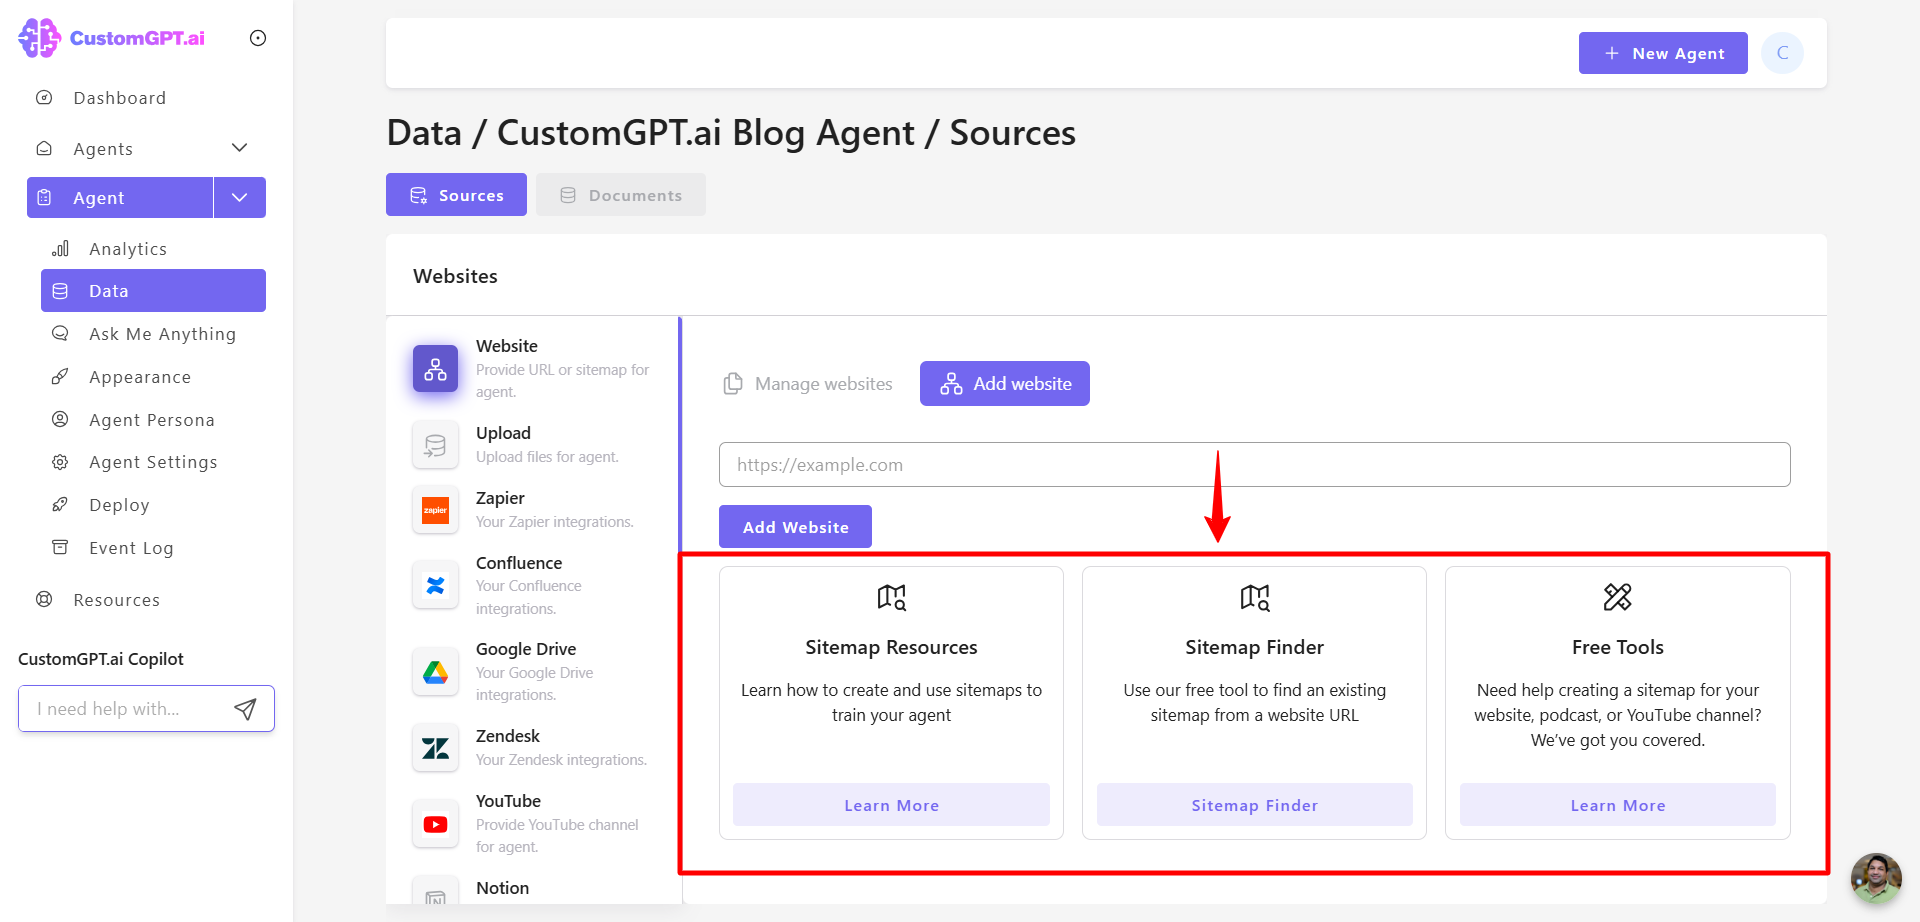Open the Sitemap Finder button
This screenshot has width=1920, height=922.
(x=1254, y=805)
